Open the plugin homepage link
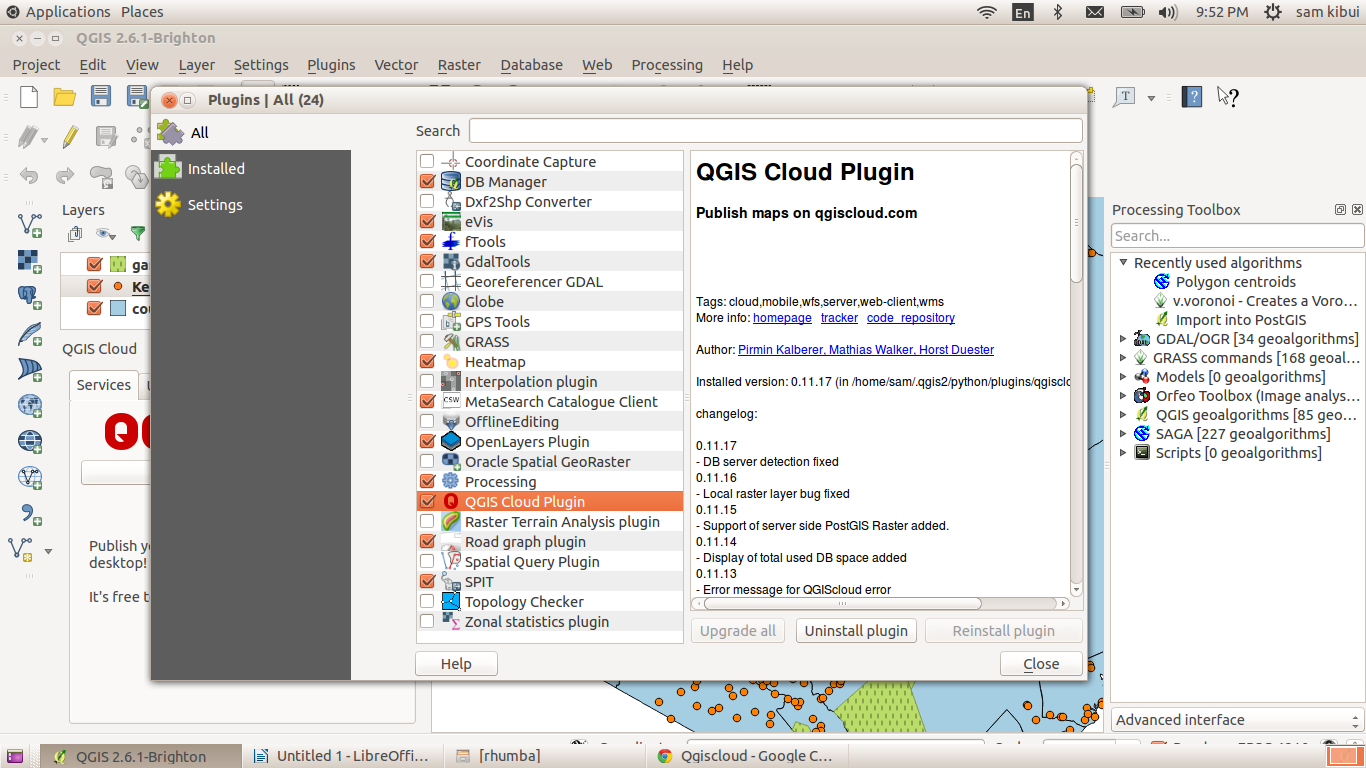 782,318
